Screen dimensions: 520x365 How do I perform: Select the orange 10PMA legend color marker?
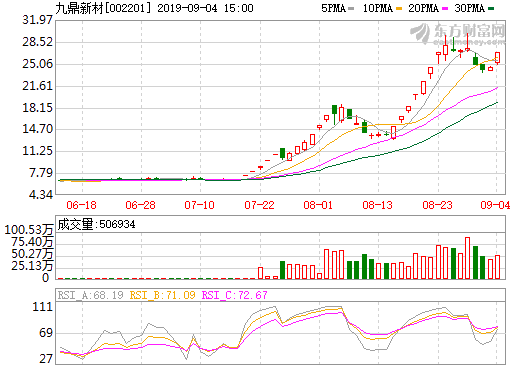(399, 9)
